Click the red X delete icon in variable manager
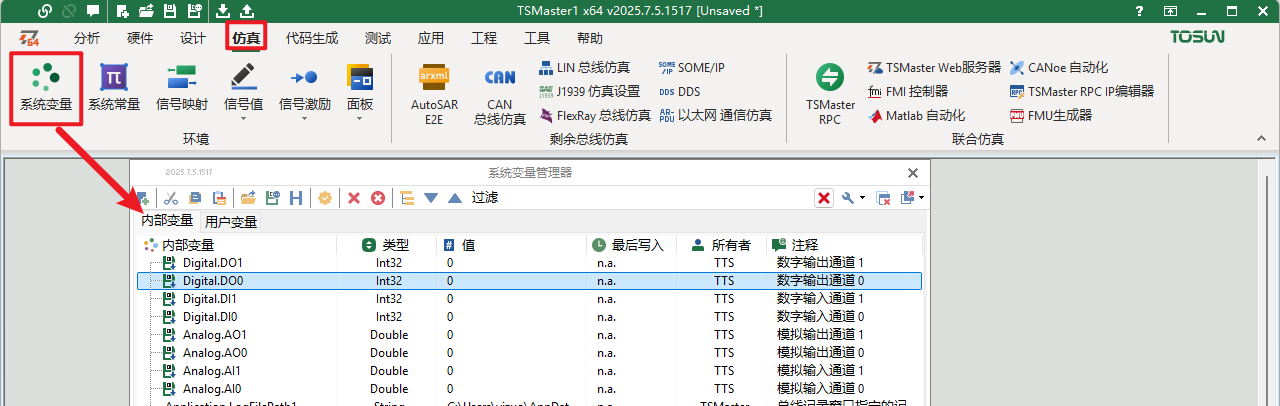The width and height of the screenshot is (1280, 406). click(x=354, y=198)
